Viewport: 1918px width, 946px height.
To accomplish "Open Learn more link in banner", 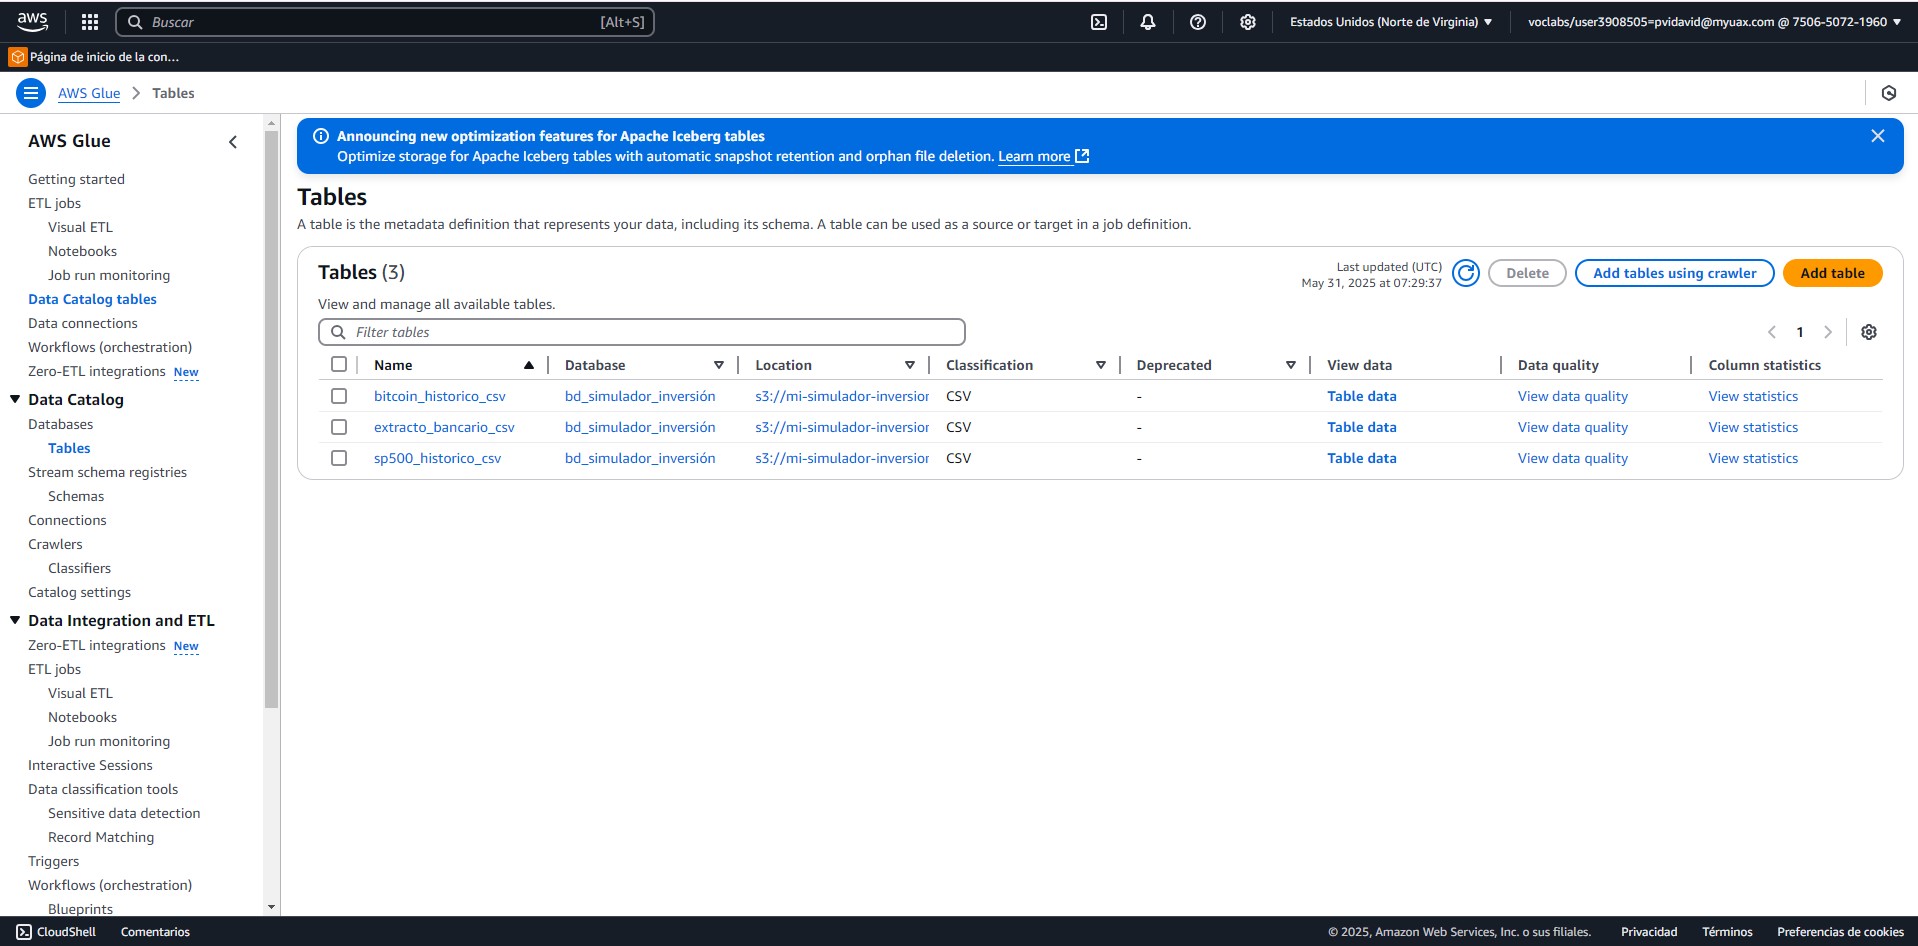I will [1043, 156].
